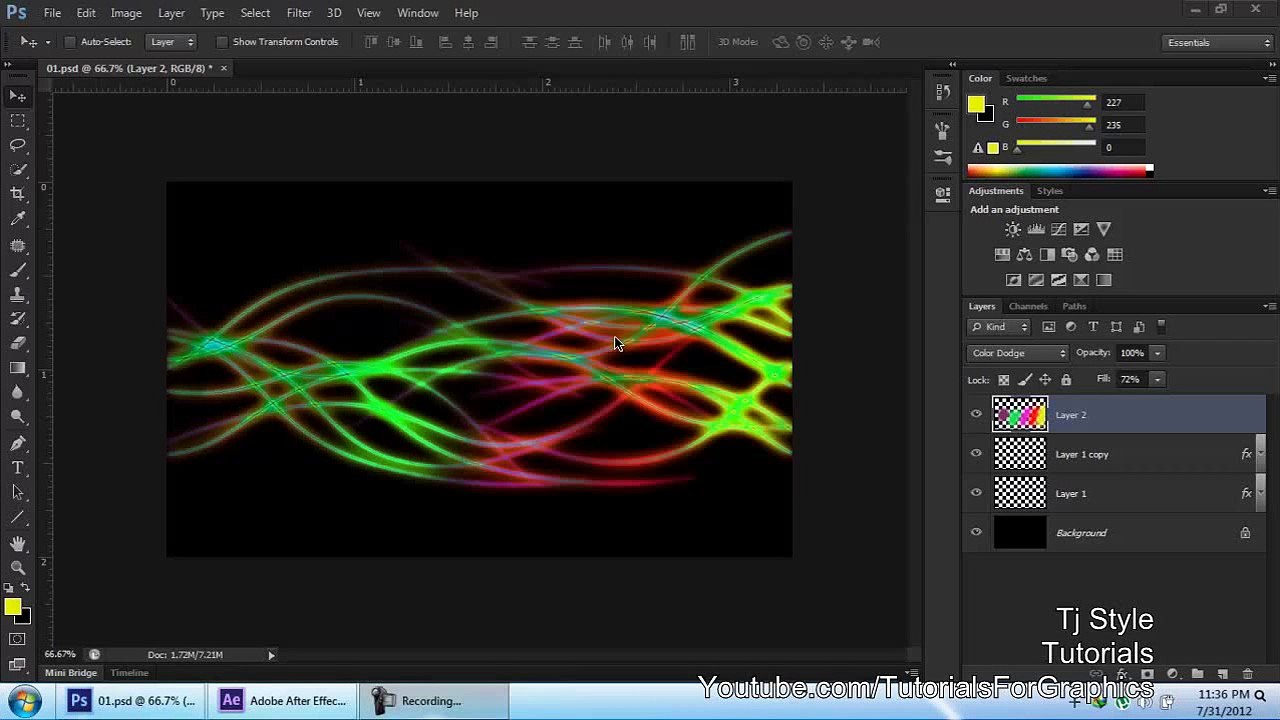Open the Recording taskbar item

[x=435, y=701]
